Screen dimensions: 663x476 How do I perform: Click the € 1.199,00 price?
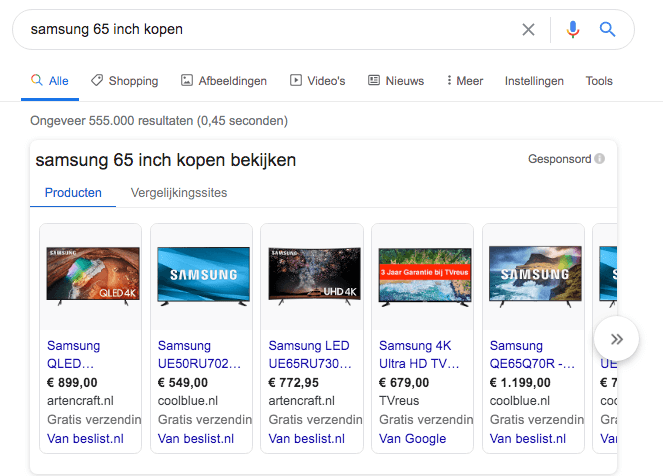click(x=520, y=383)
